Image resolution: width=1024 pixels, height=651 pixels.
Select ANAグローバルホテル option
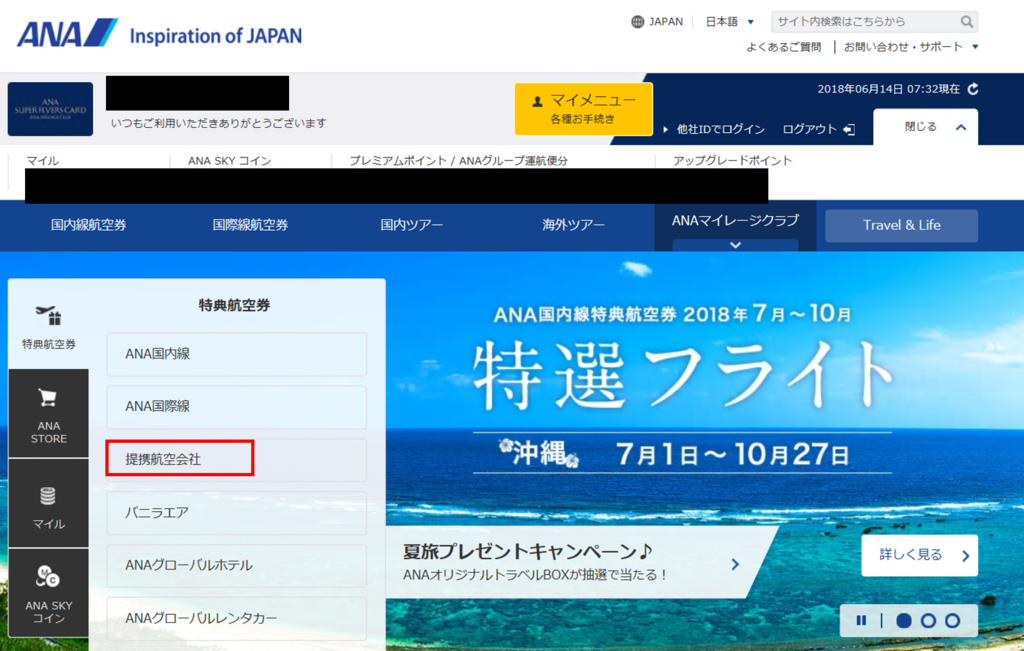coord(236,565)
